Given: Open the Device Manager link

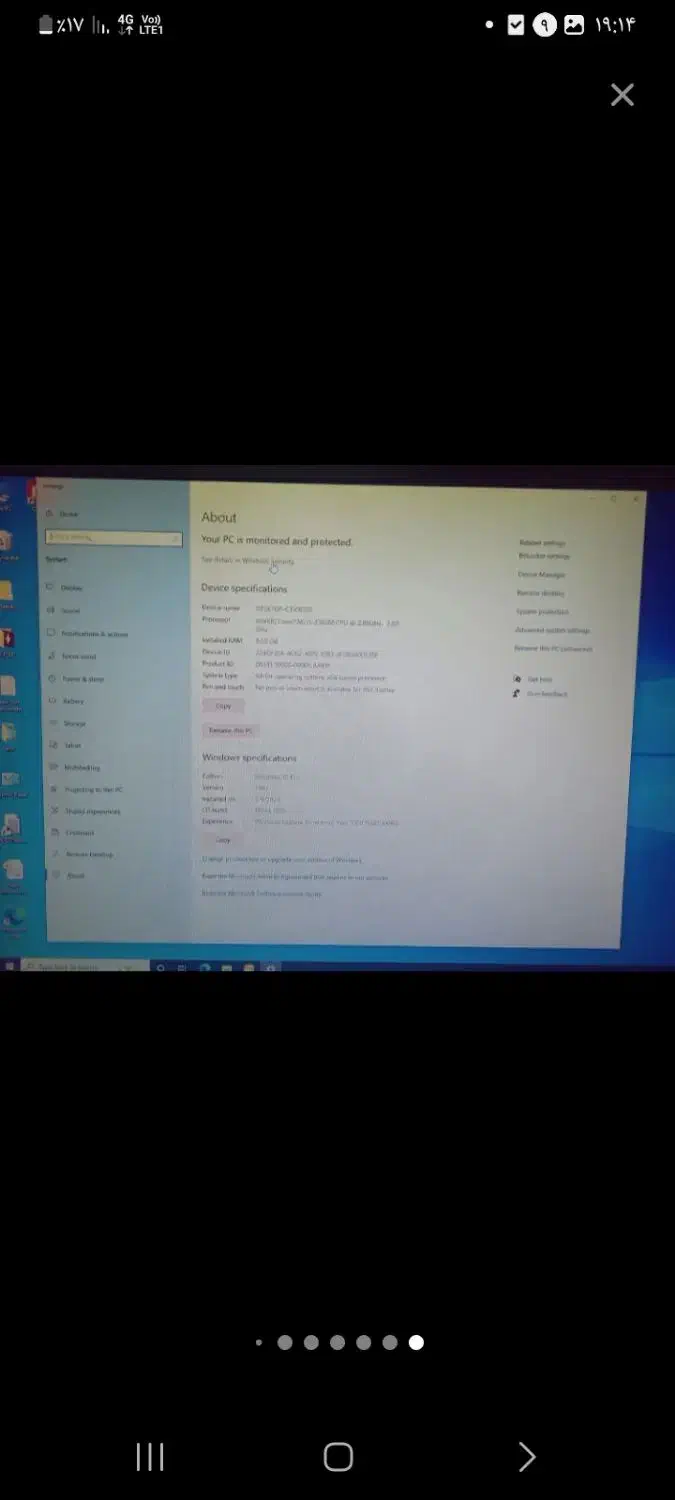Looking at the screenshot, I should point(541,575).
